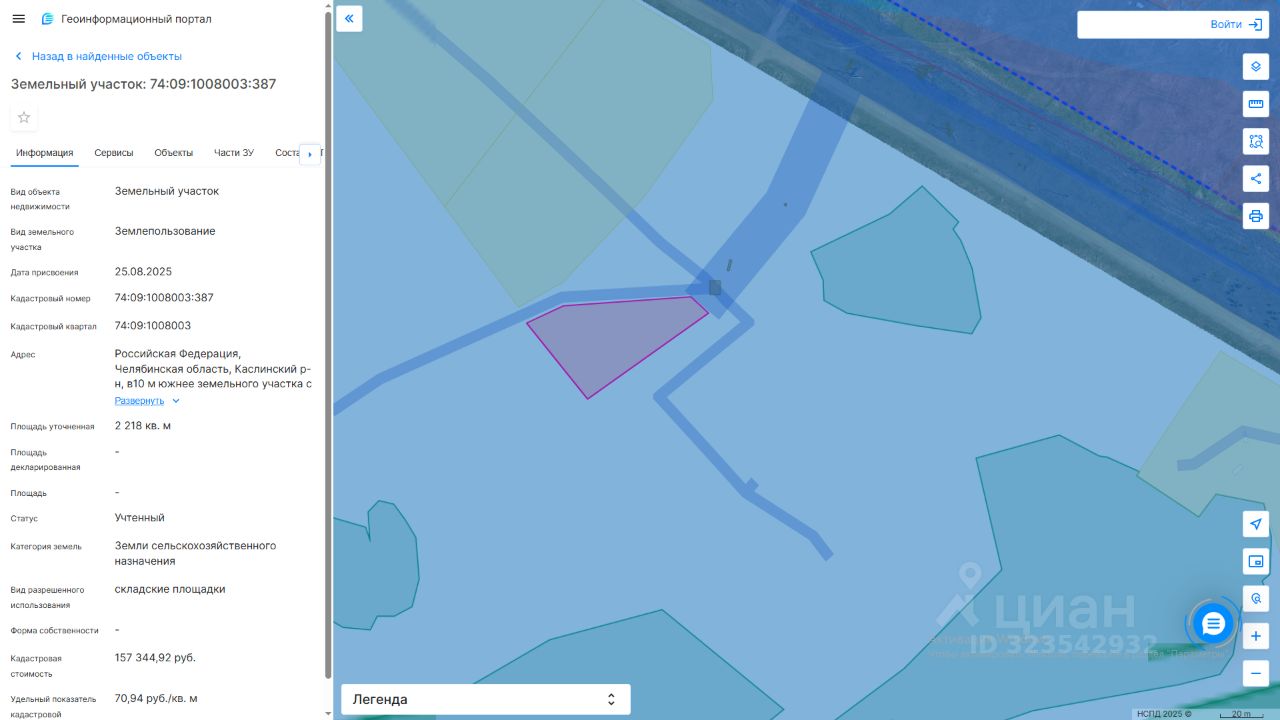
Task: Click the area value 2 218 кв. м
Action: click(143, 426)
